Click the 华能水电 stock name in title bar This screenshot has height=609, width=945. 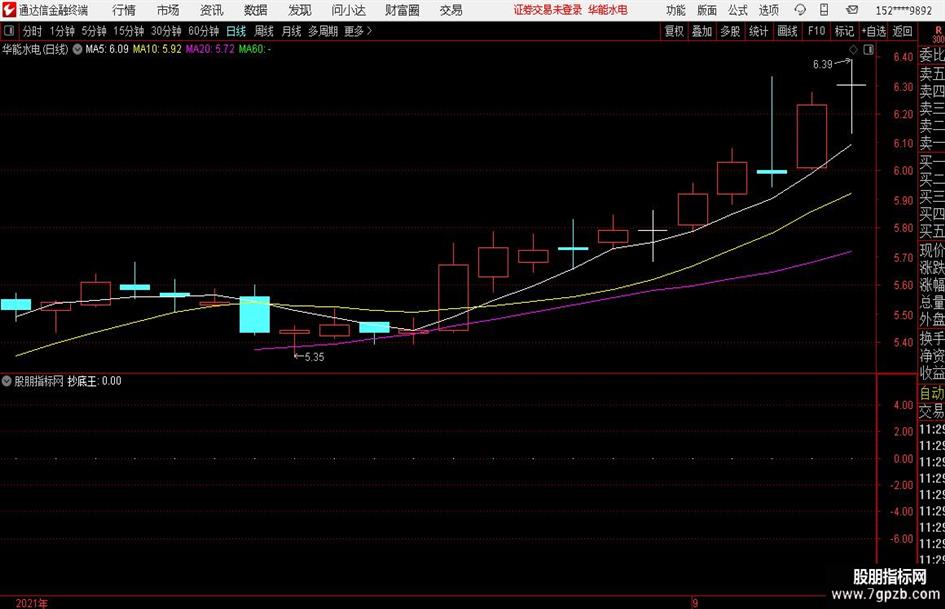coord(608,10)
